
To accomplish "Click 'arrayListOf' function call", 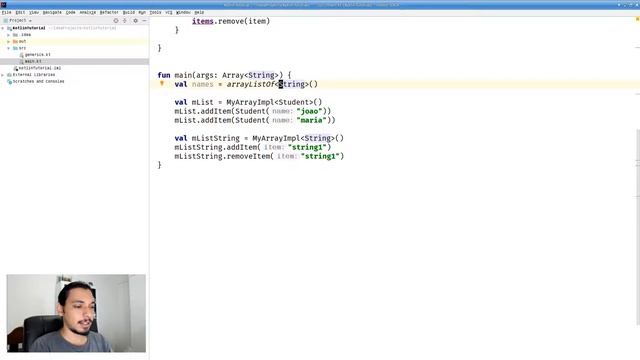I will click(x=251, y=84).
